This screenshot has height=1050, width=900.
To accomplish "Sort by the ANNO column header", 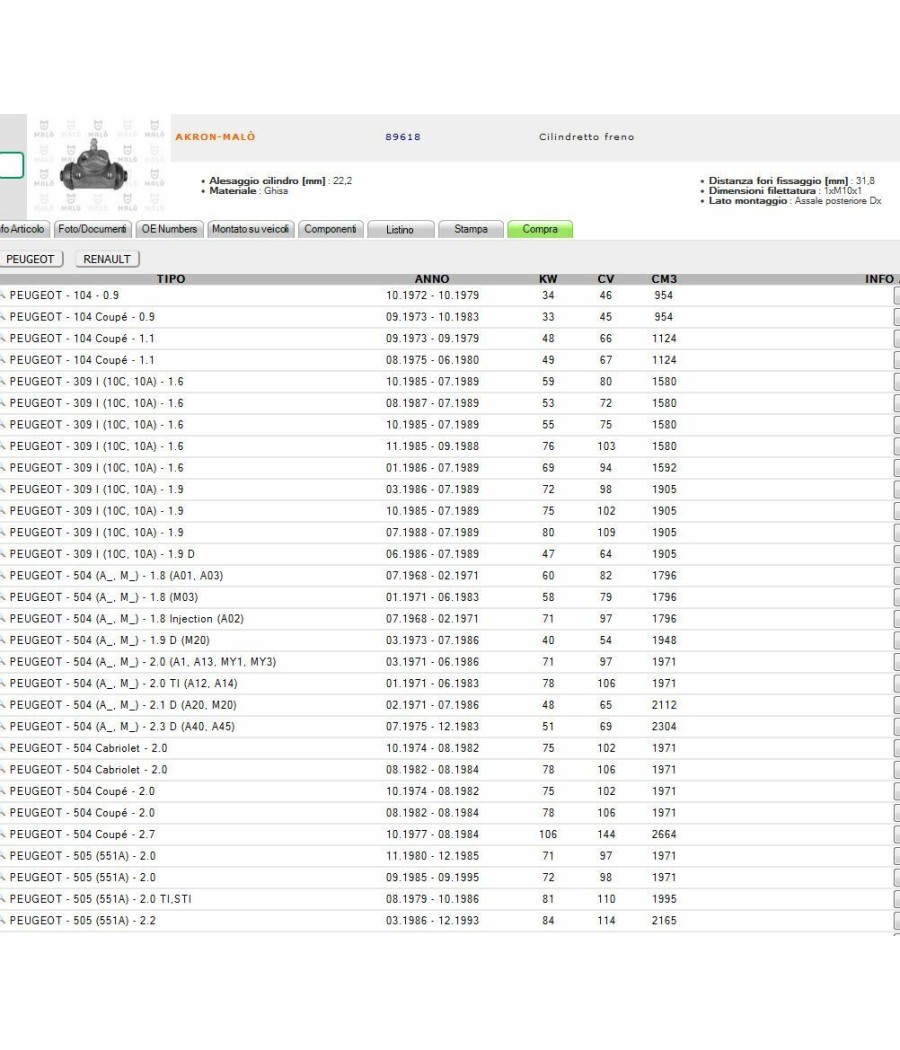I will (432, 279).
